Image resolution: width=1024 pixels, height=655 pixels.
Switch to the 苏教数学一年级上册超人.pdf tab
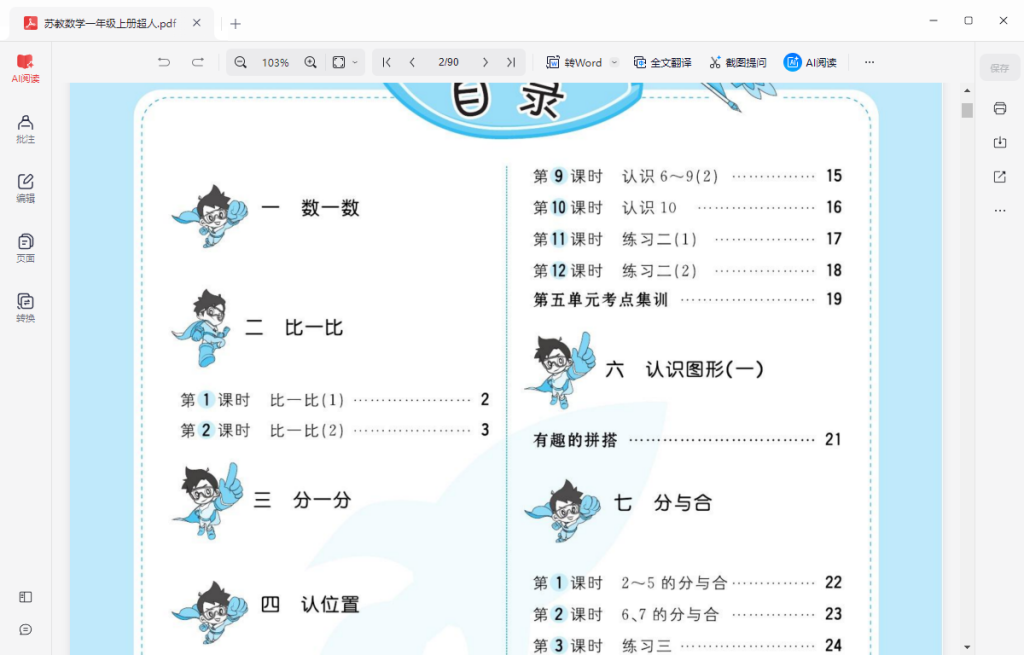pos(110,22)
